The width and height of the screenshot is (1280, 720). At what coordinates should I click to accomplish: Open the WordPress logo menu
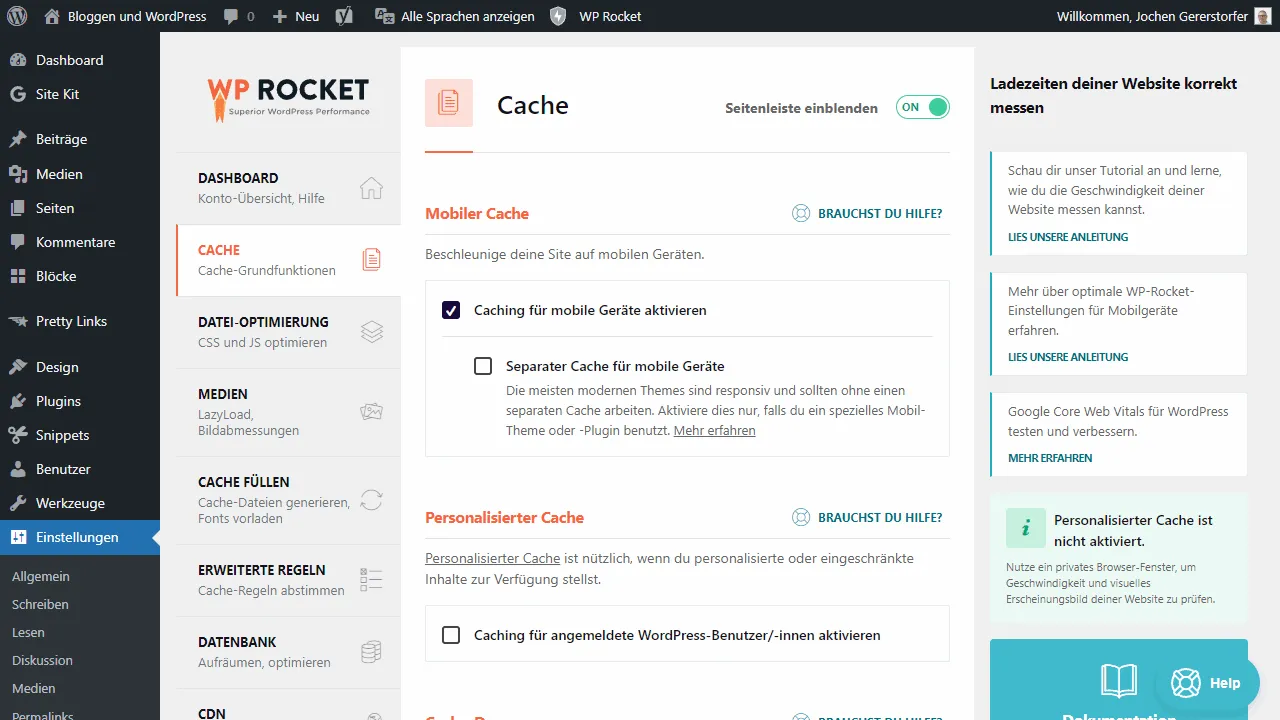(x=16, y=16)
